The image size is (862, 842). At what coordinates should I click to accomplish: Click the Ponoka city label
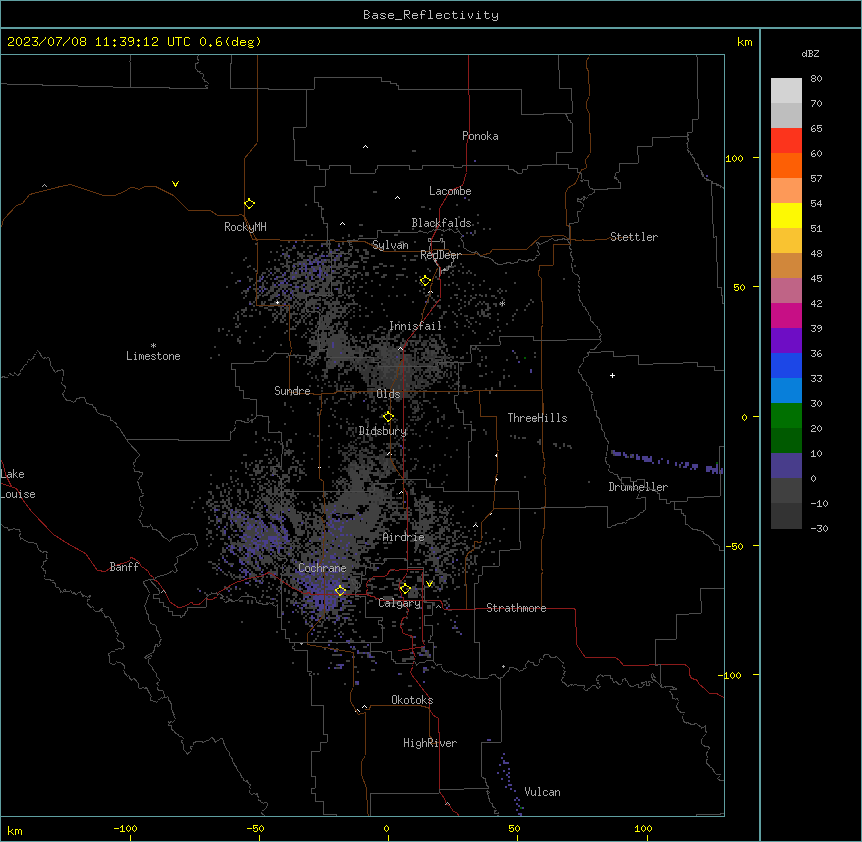(480, 136)
